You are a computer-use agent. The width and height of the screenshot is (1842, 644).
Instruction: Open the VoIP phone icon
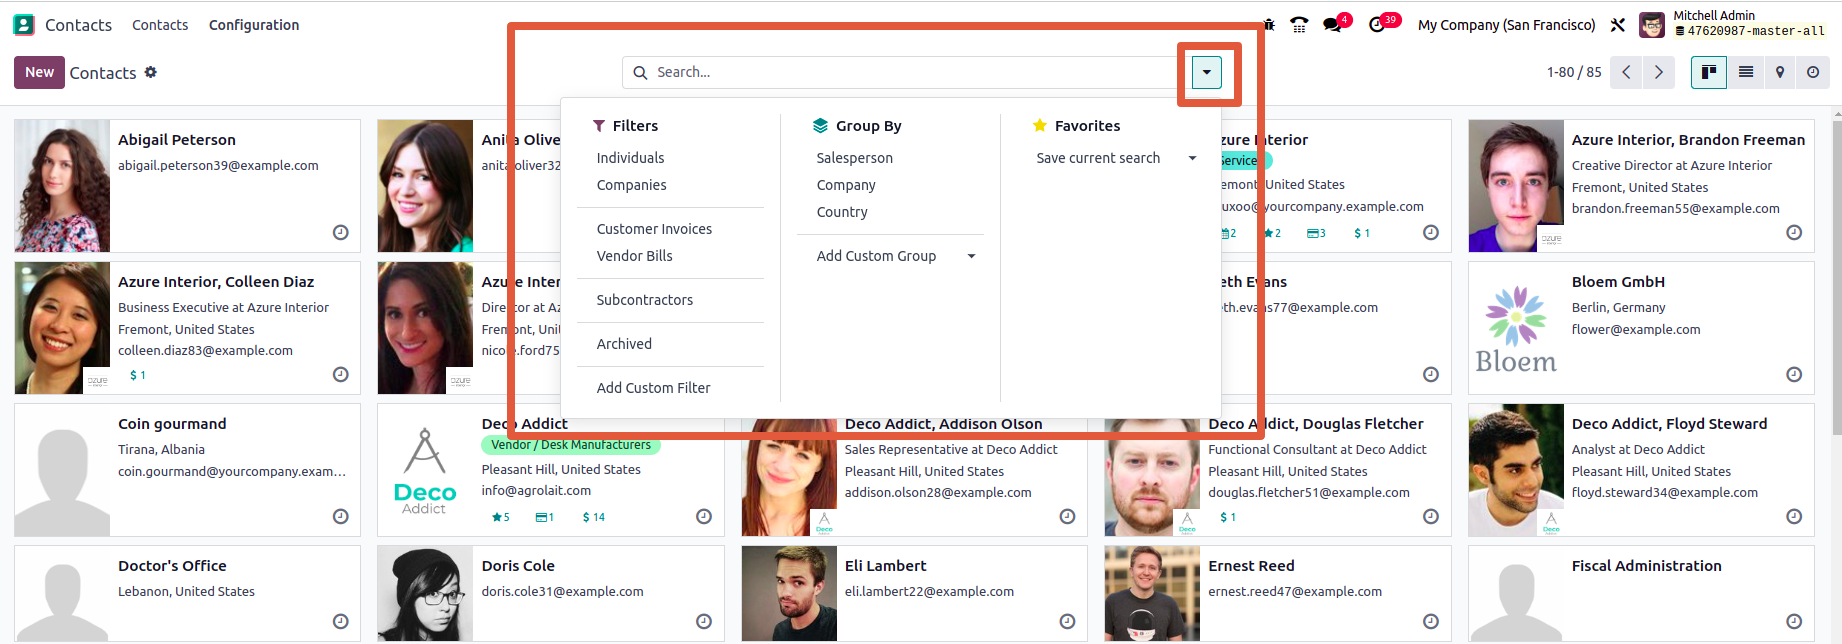(x=1299, y=25)
